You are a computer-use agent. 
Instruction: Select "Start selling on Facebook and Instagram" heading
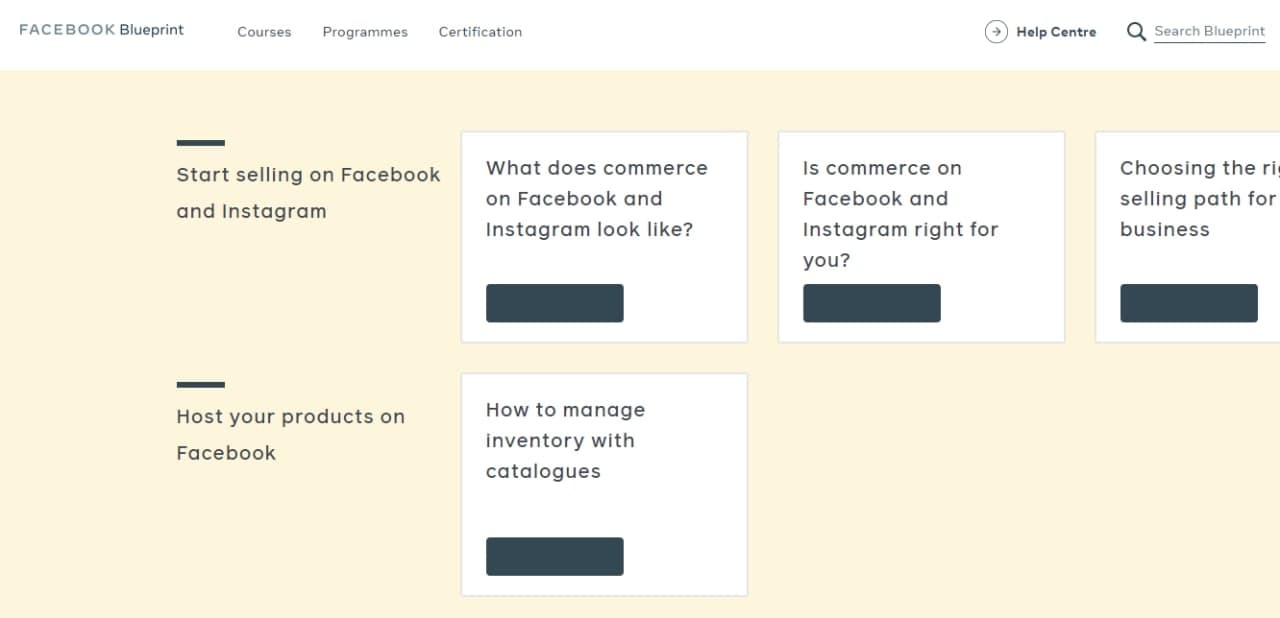pos(308,192)
